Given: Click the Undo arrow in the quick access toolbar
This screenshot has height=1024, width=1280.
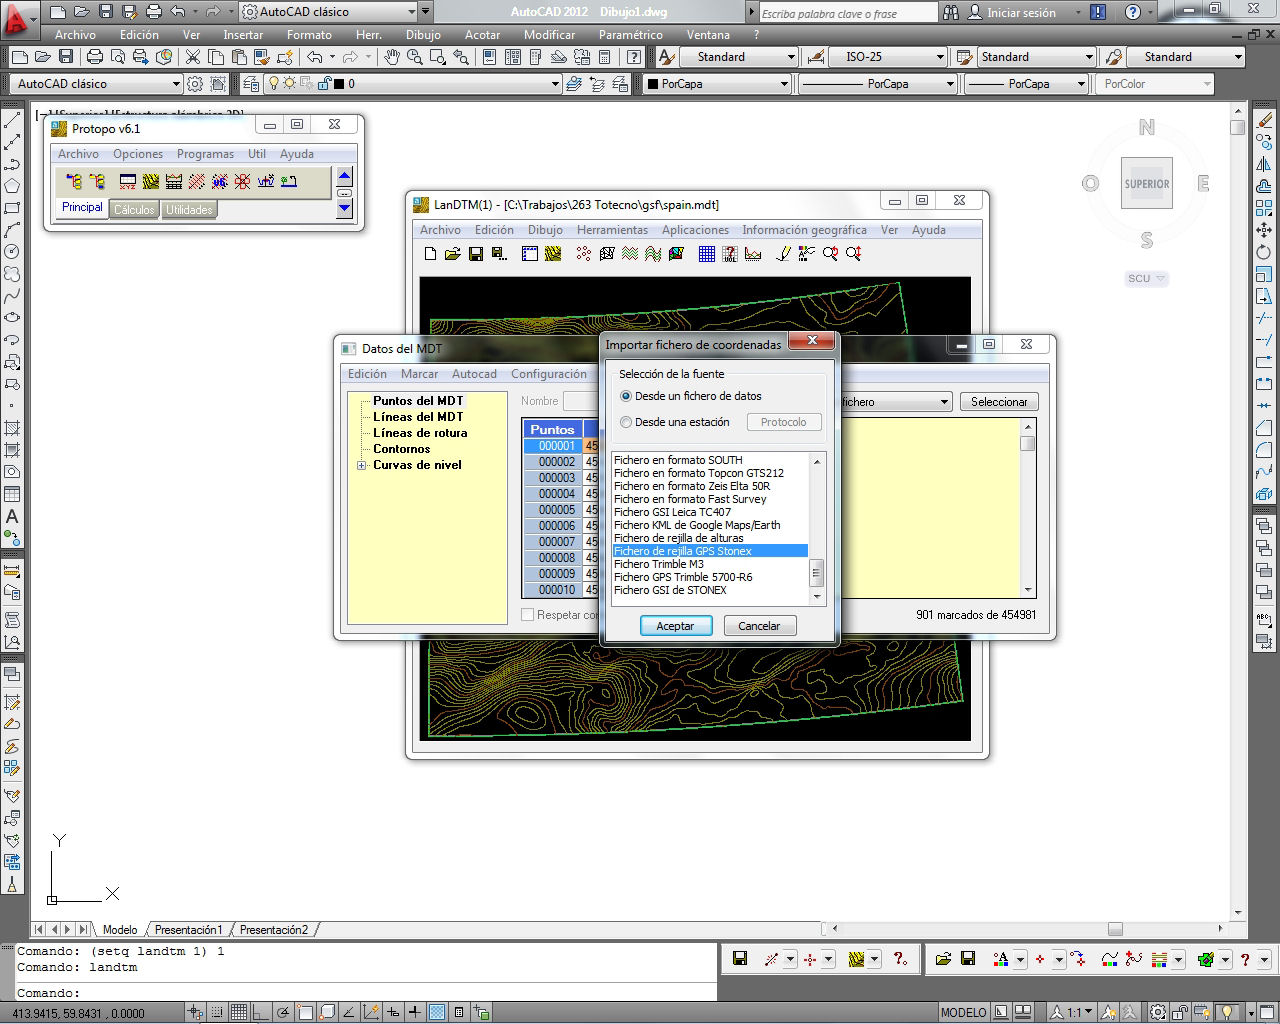Looking at the screenshot, I should pyautogui.click(x=178, y=12).
